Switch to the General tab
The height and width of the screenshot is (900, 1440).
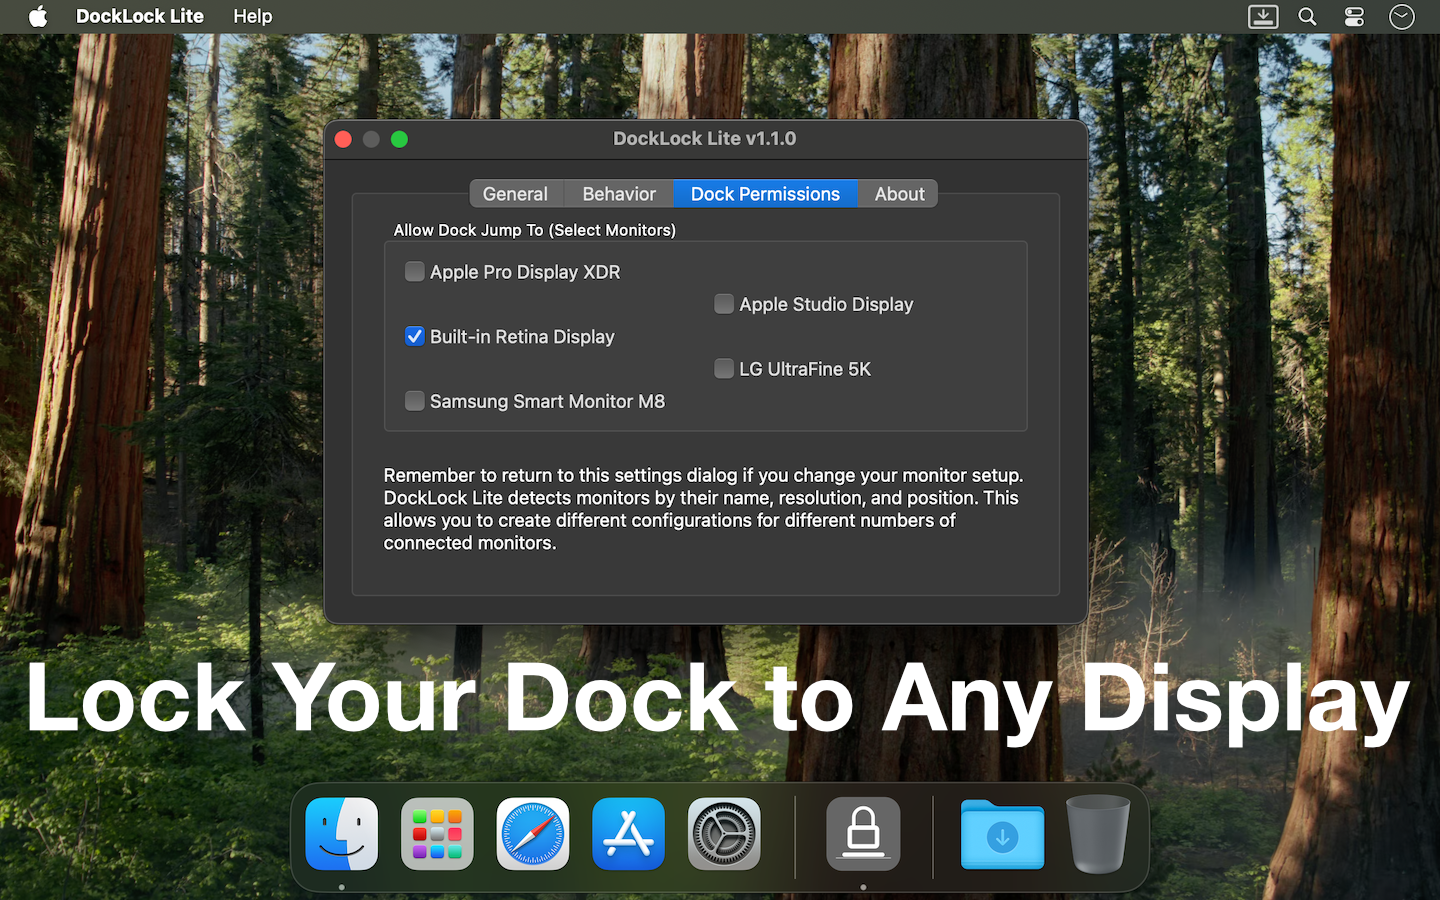[516, 194]
